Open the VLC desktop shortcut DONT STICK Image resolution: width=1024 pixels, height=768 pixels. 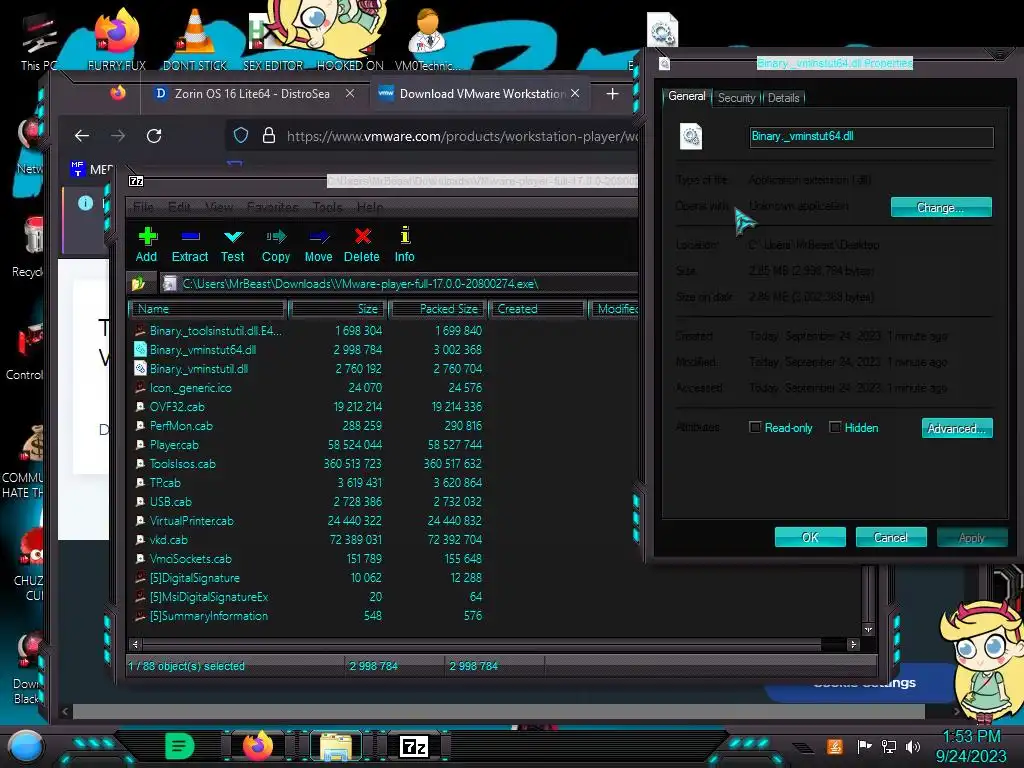(x=195, y=39)
